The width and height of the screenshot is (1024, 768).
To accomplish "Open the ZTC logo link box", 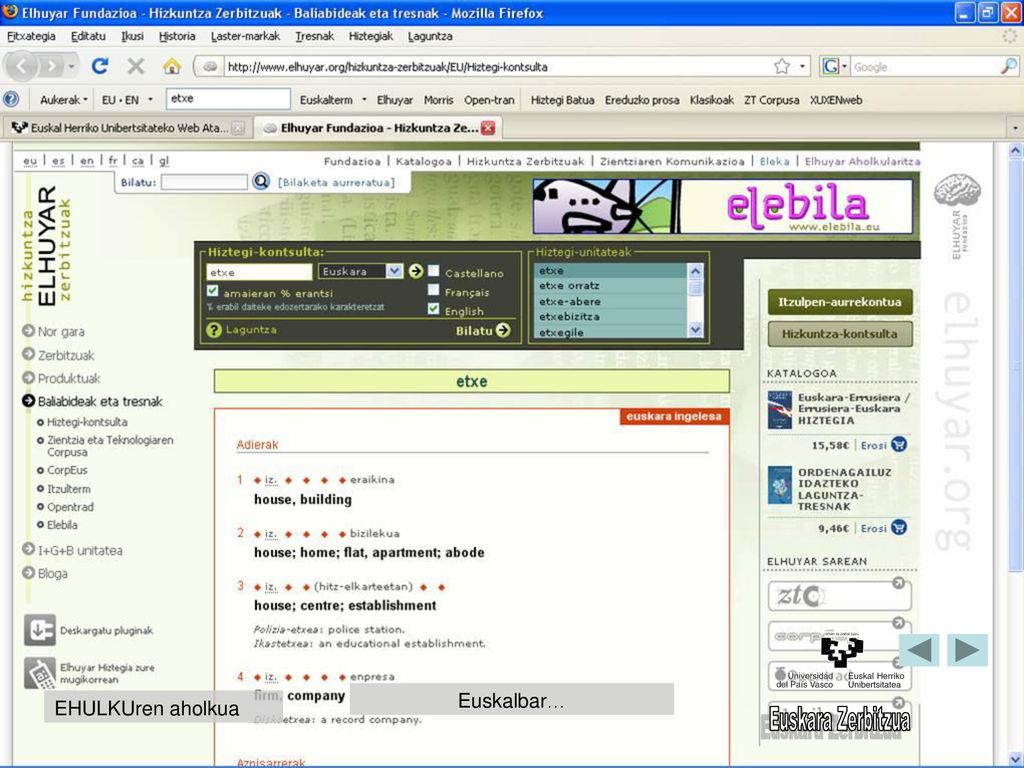I will 839,595.
